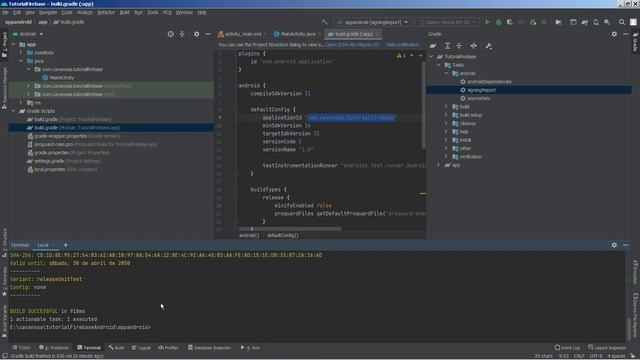Click defaultConfig{} breadcrumb below editor
The height and width of the screenshot is (360, 640).
[283, 236]
